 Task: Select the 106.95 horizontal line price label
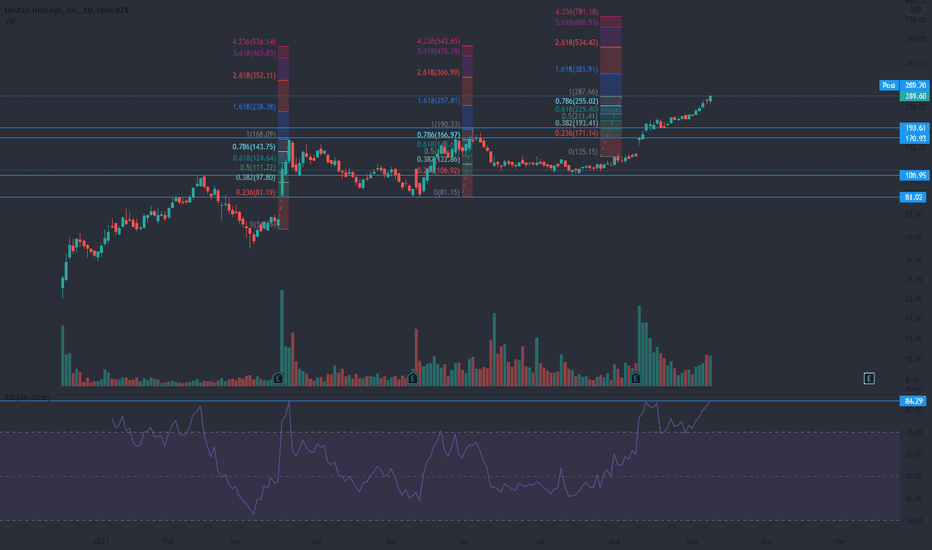pyautogui.click(x=914, y=175)
